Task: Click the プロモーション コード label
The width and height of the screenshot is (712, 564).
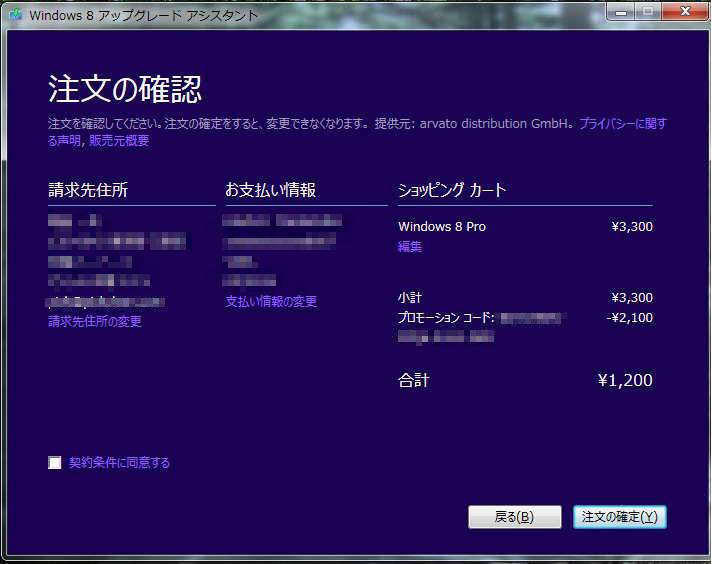Action: coord(446,317)
